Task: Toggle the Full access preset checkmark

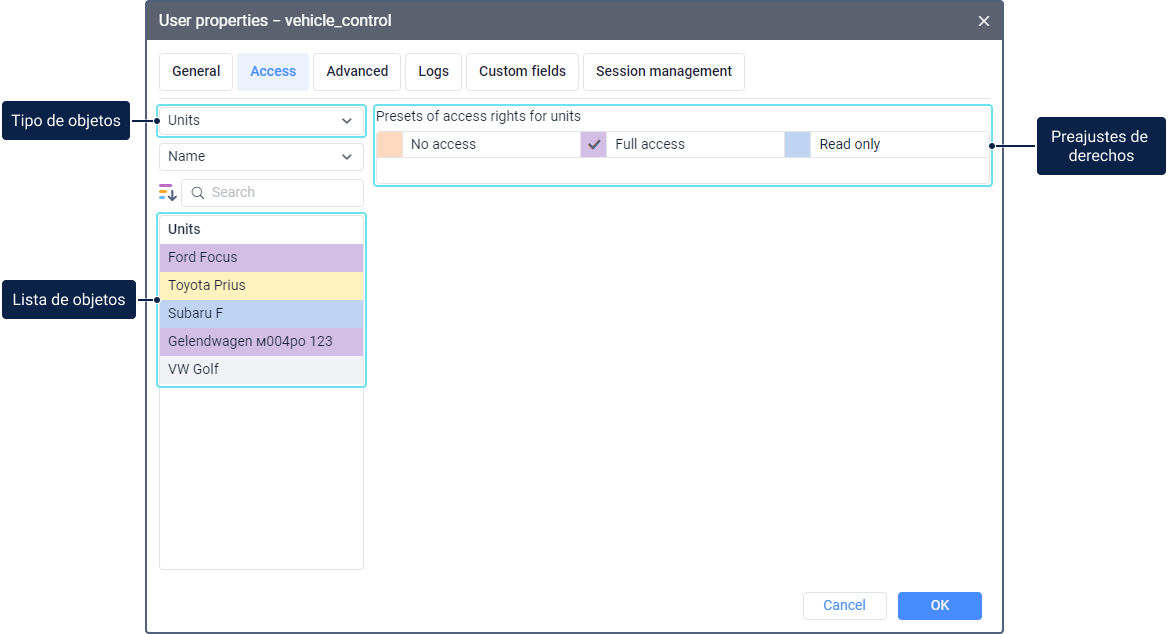Action: pos(594,144)
